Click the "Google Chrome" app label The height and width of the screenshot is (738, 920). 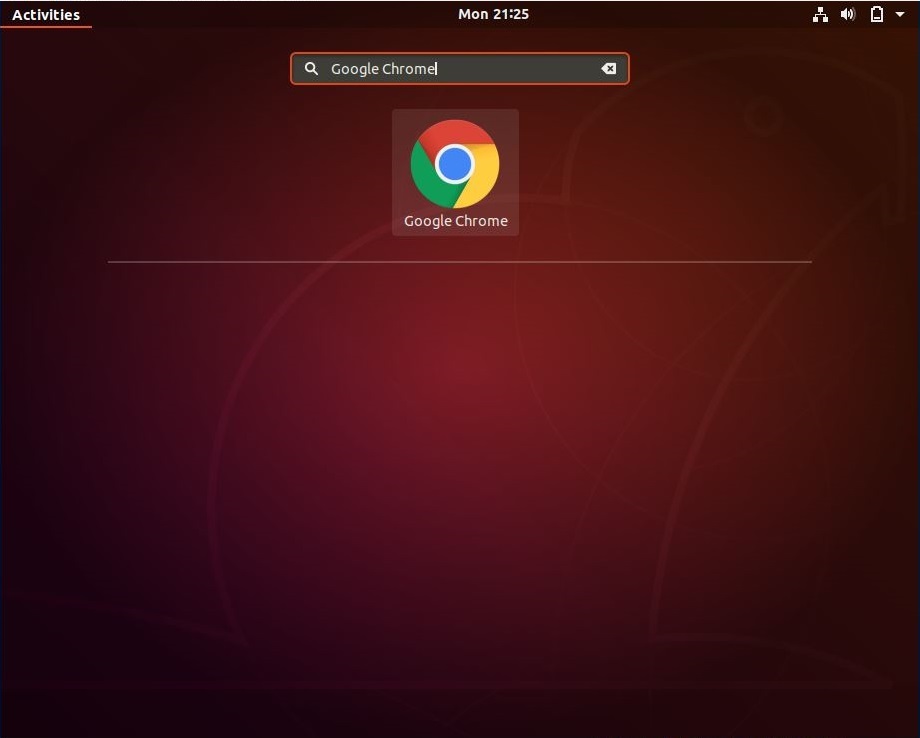tap(456, 221)
